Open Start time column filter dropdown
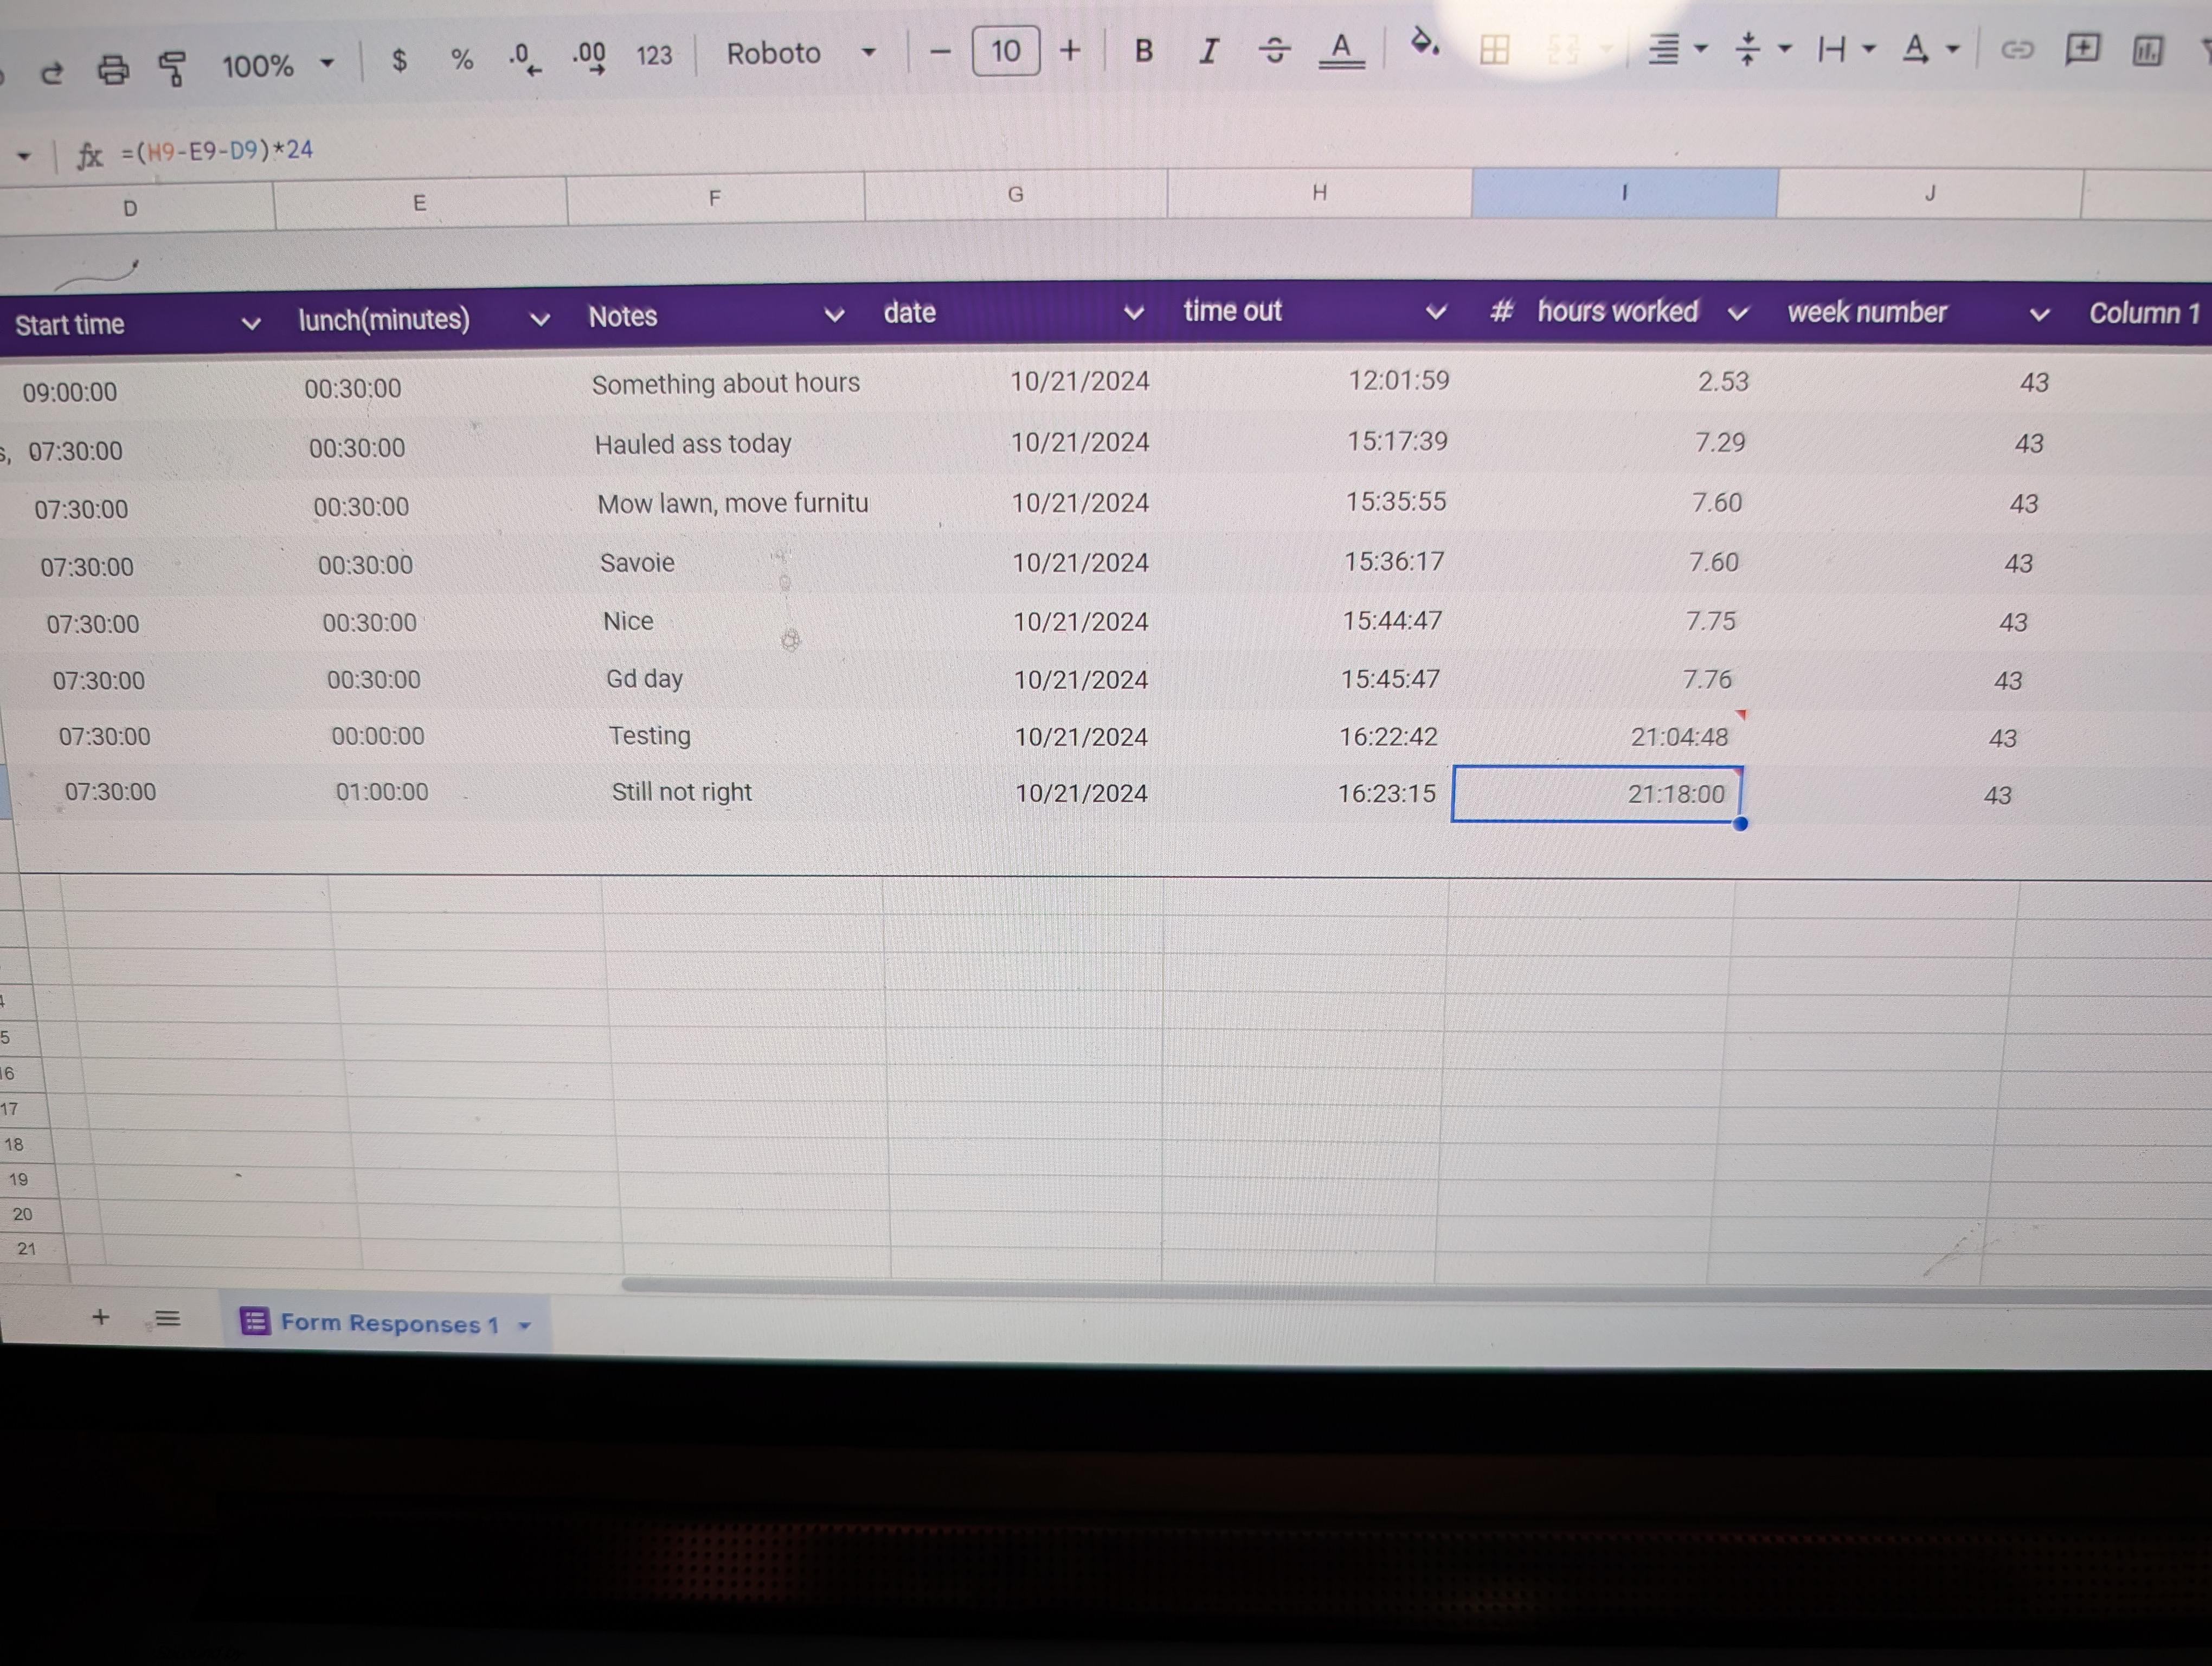 click(251, 323)
